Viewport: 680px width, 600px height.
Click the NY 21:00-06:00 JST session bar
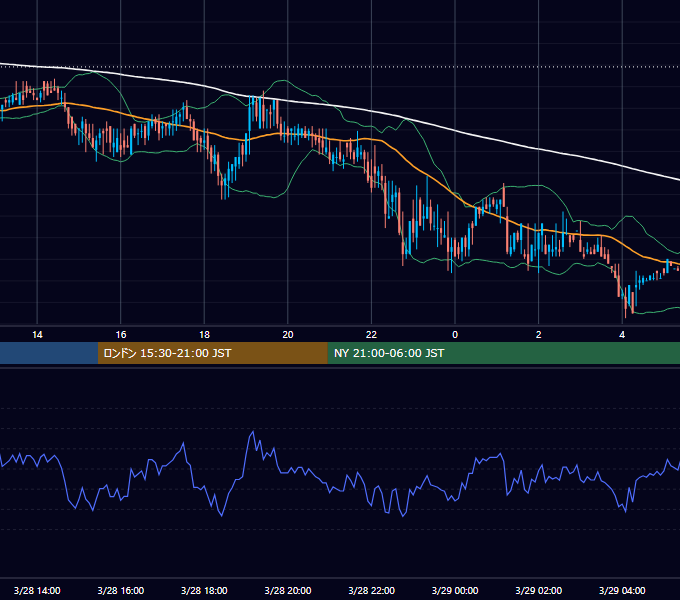503,353
